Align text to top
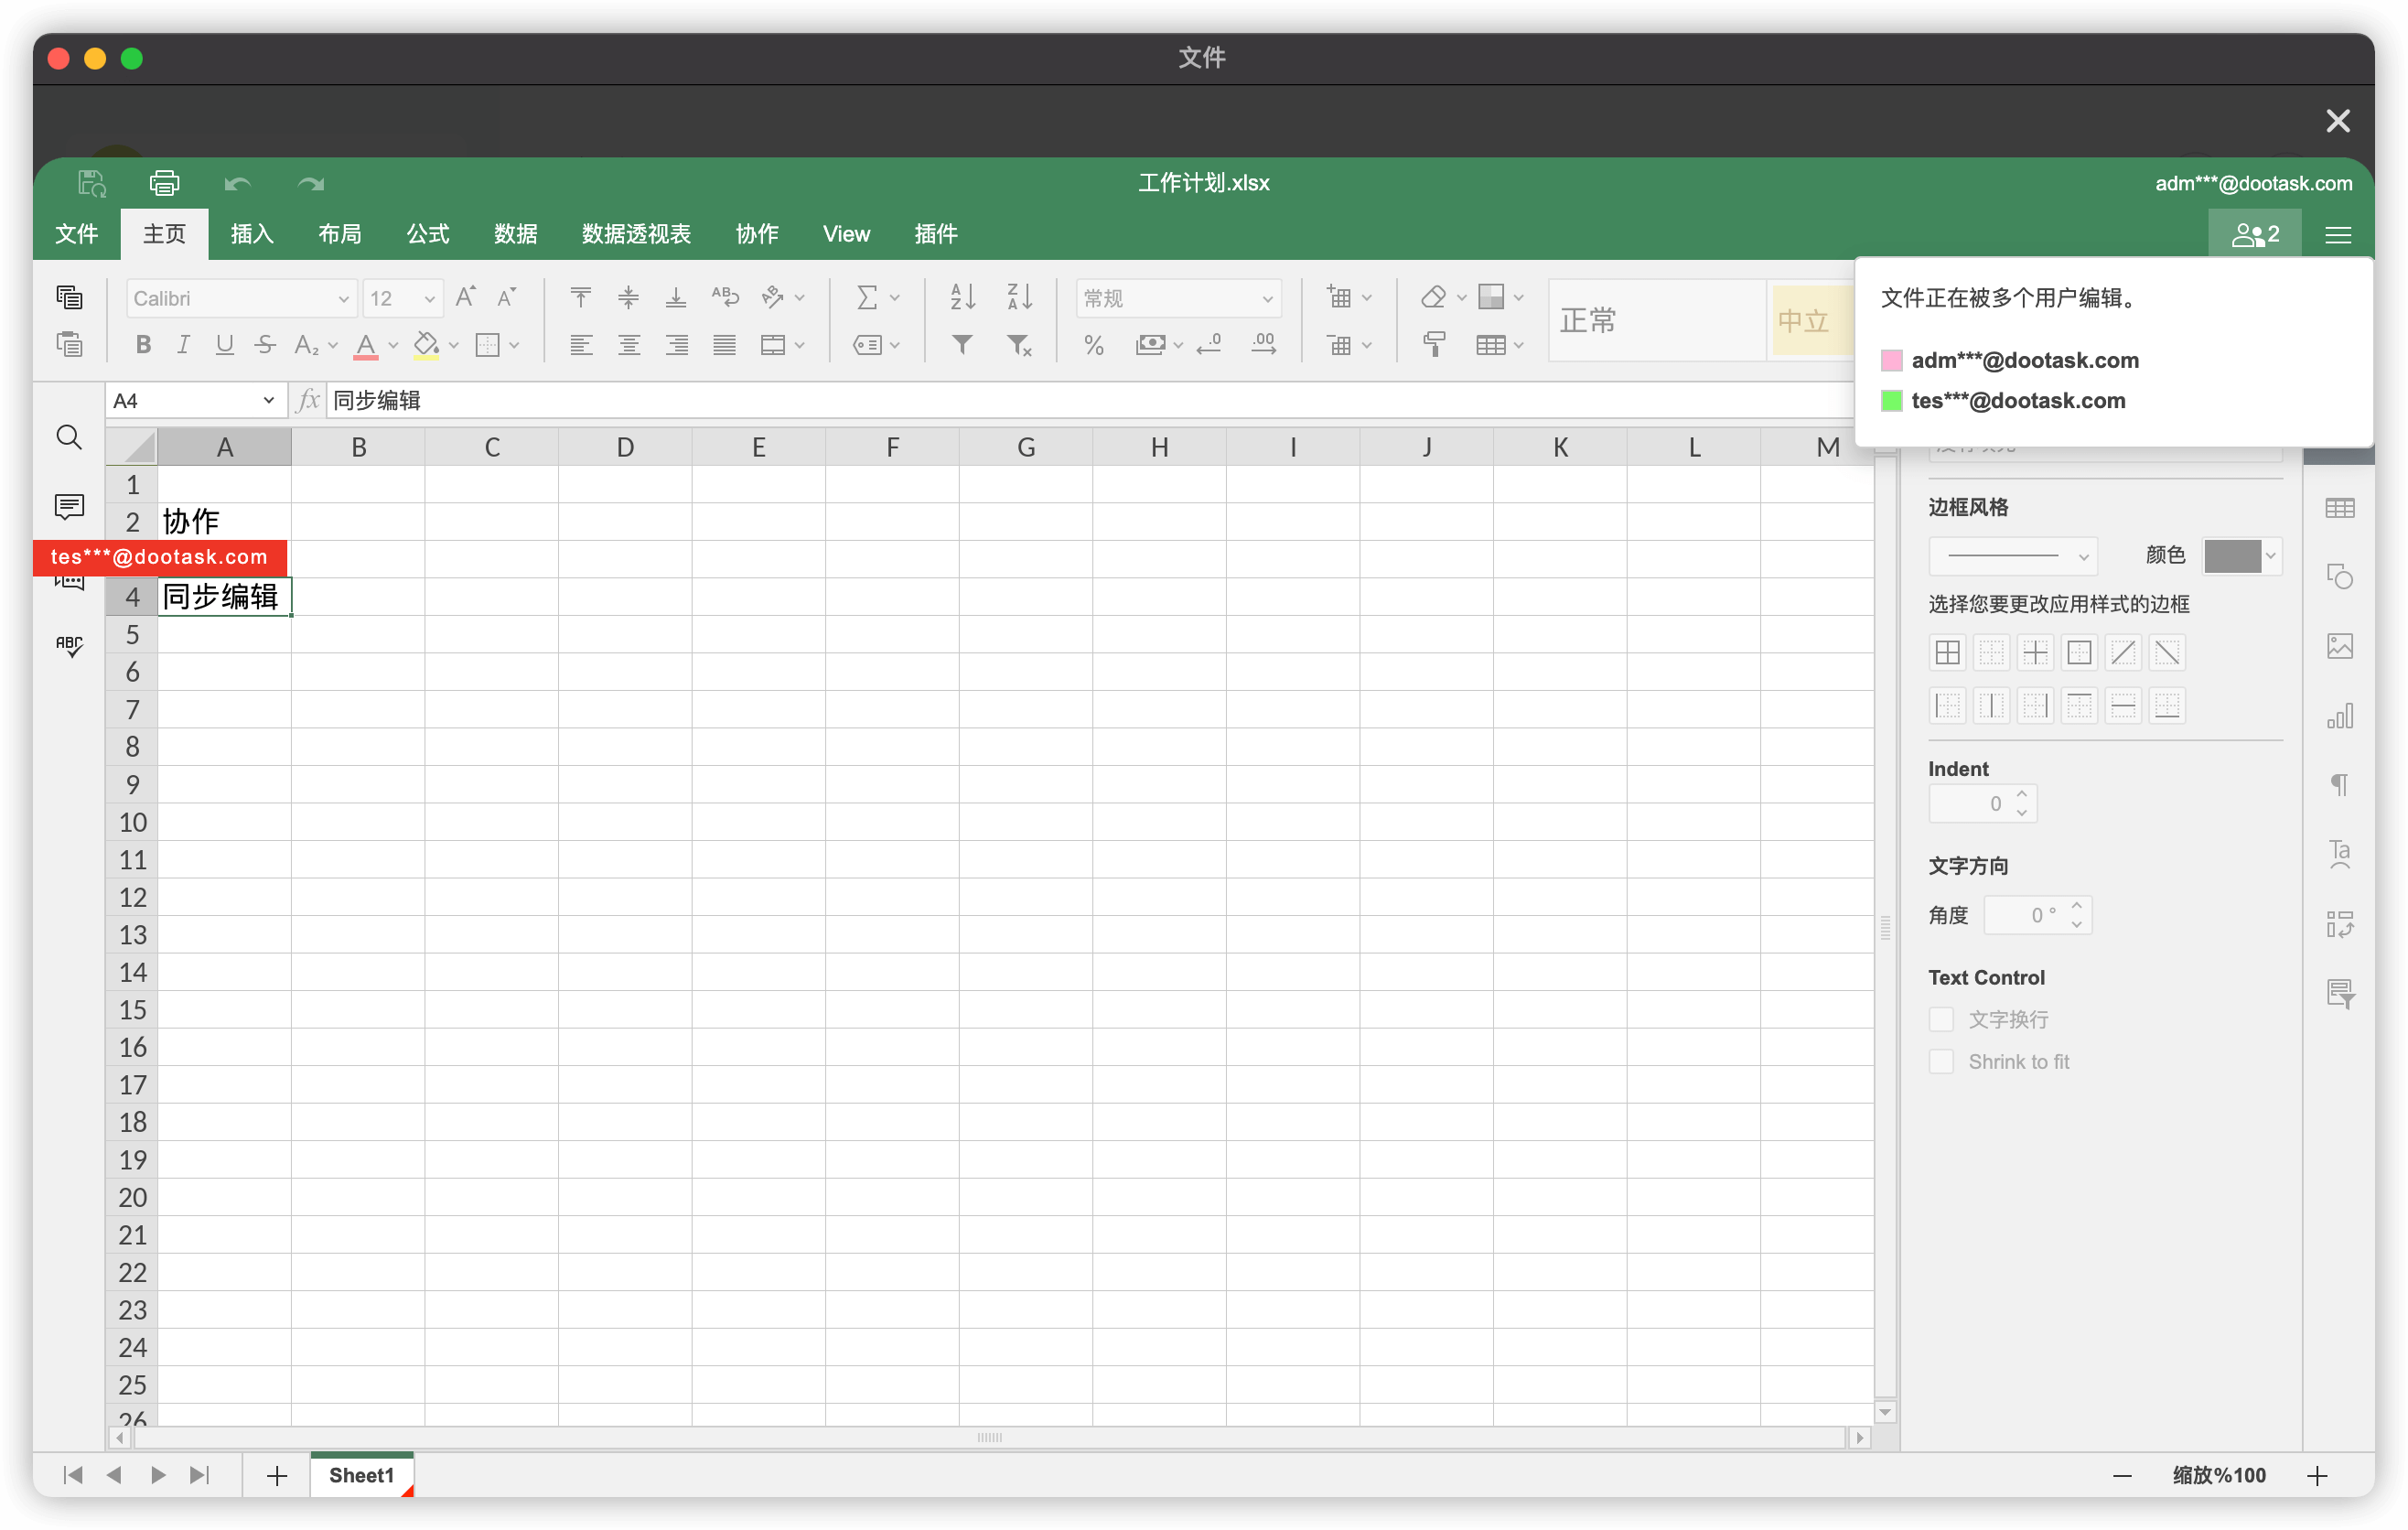 (580, 297)
